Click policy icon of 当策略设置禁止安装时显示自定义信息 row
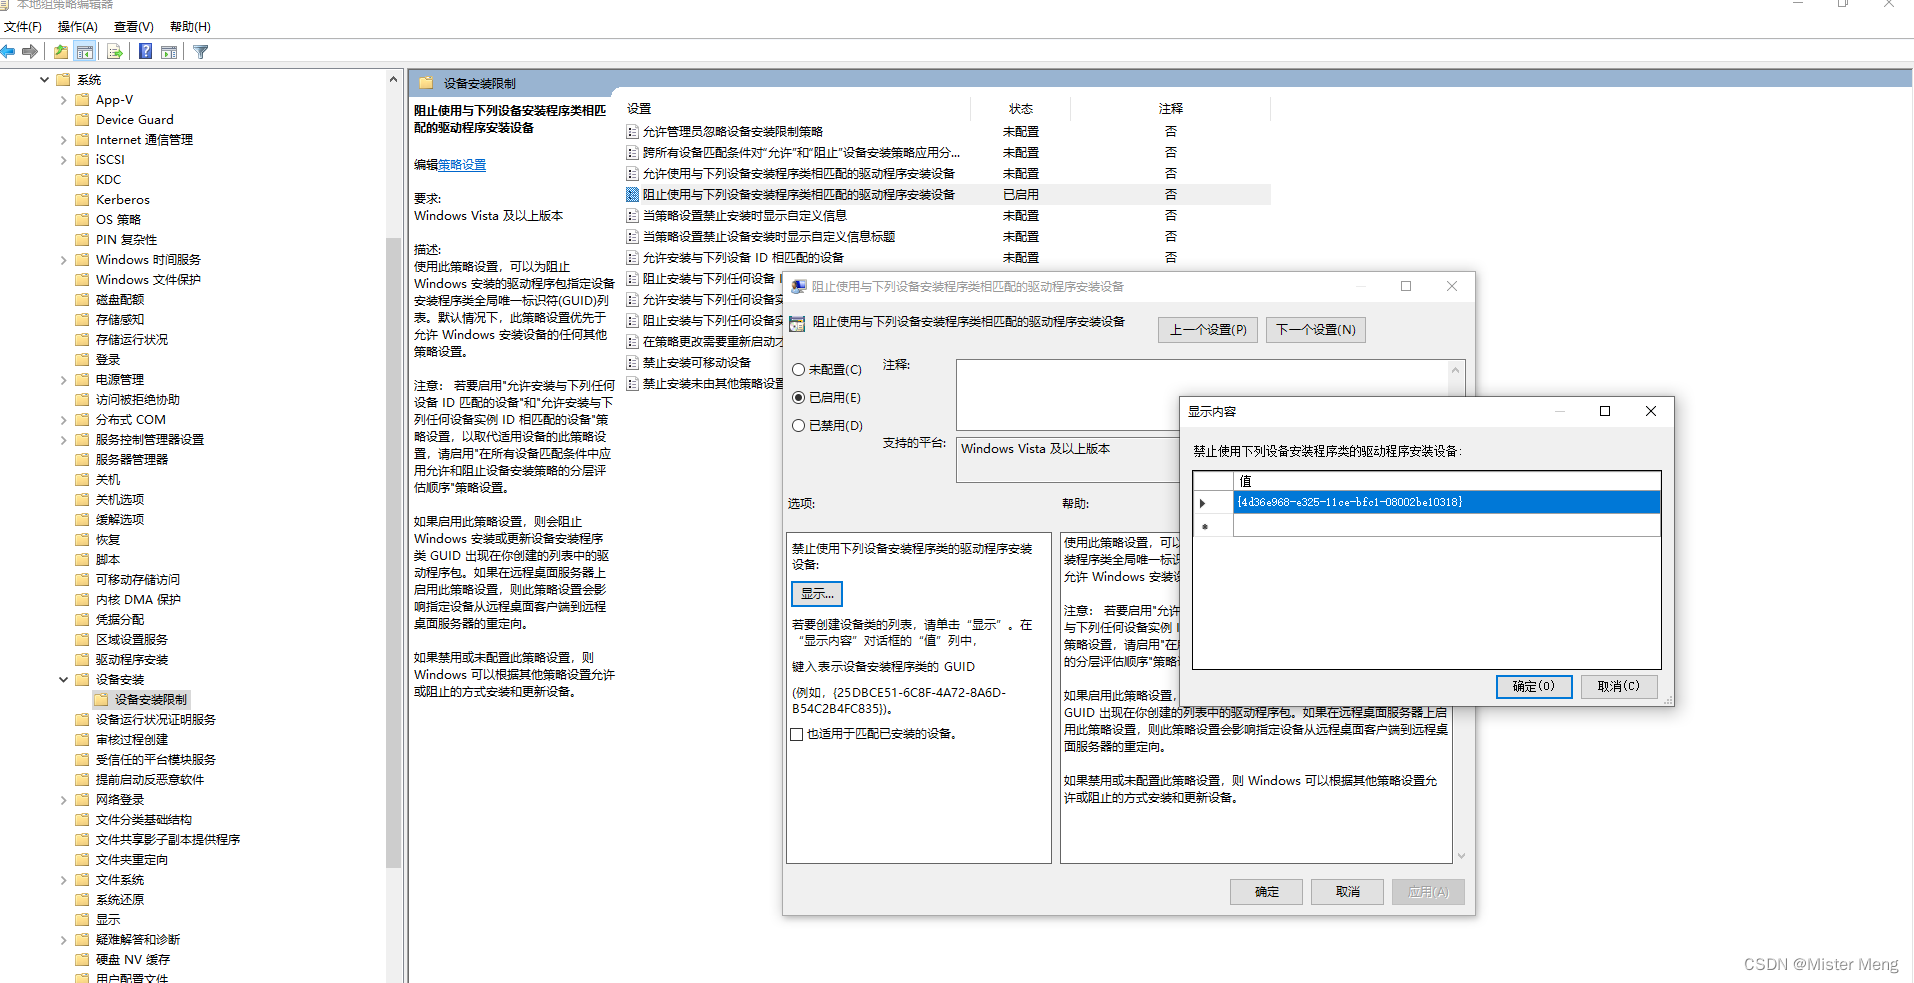This screenshot has width=1914, height=983. 632,216
